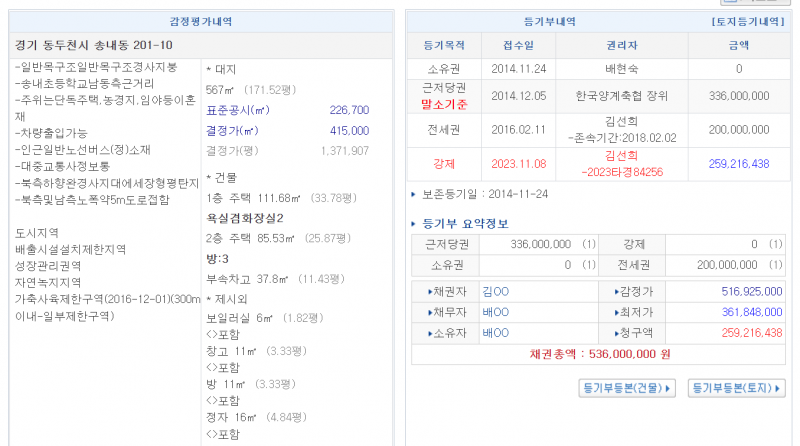The width and height of the screenshot is (800, 446).
Task: Click the arrow beside 청구액 label
Action: (617, 332)
